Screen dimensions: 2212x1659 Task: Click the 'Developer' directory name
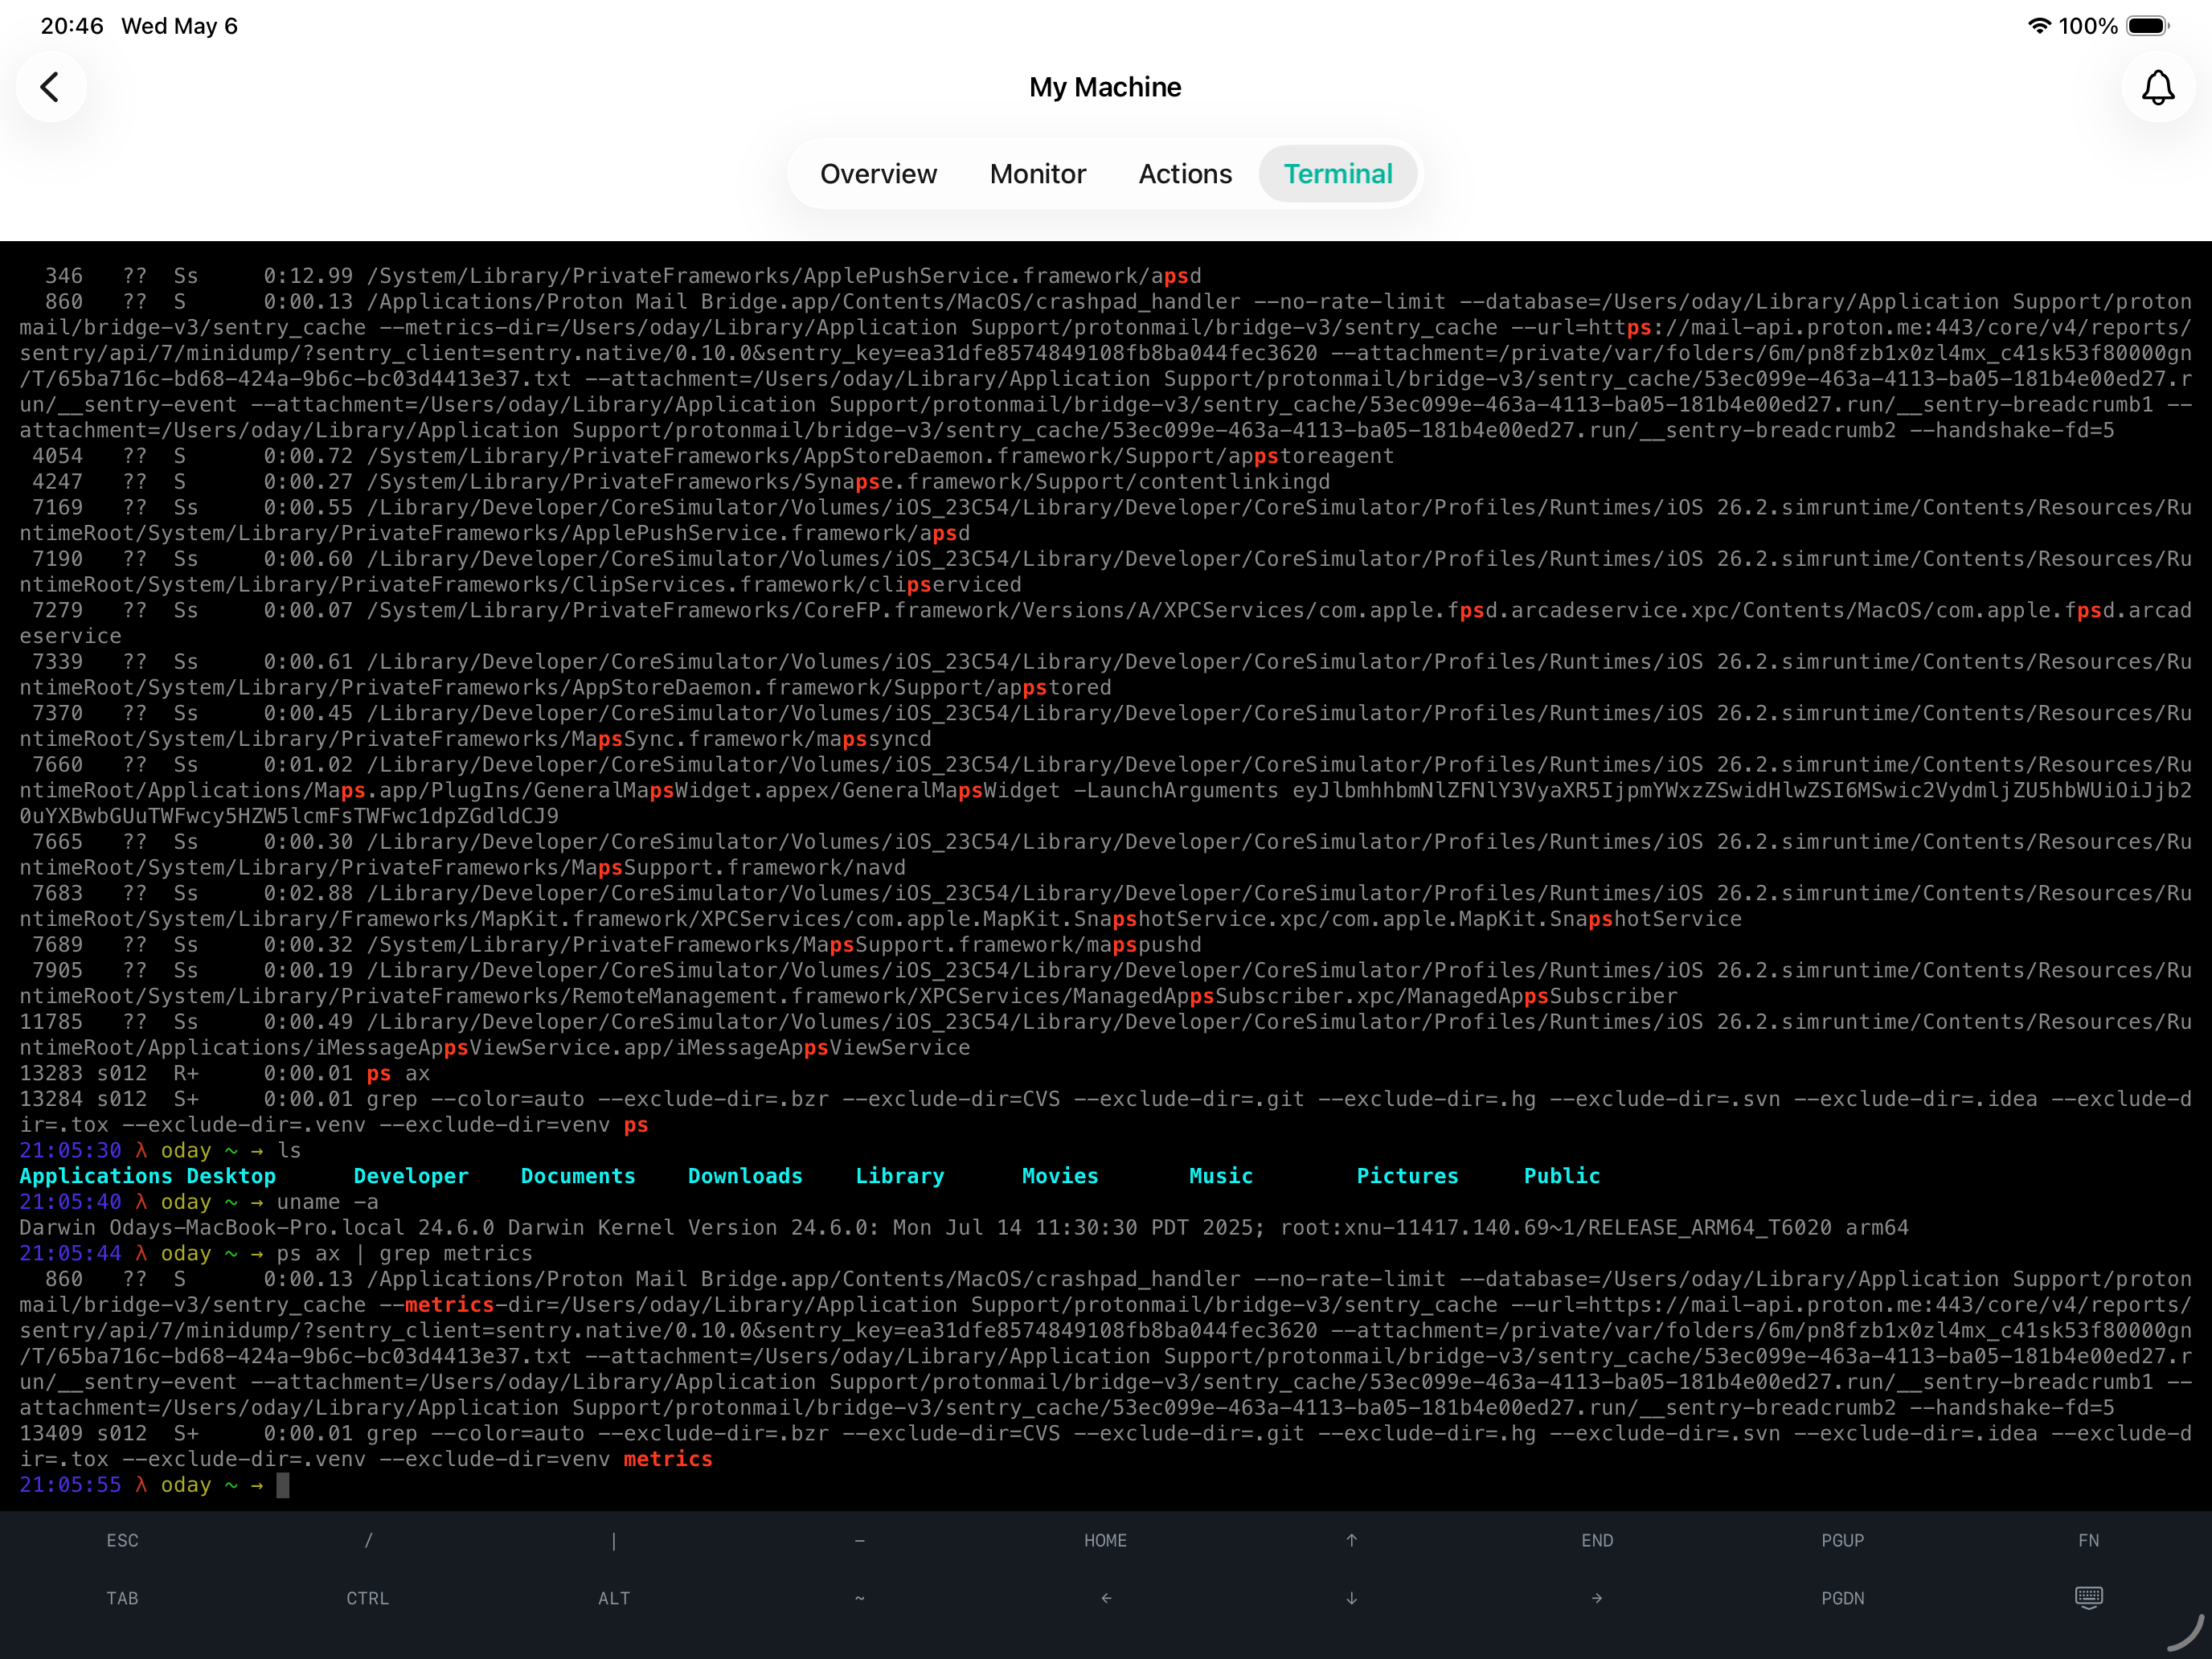(x=411, y=1176)
